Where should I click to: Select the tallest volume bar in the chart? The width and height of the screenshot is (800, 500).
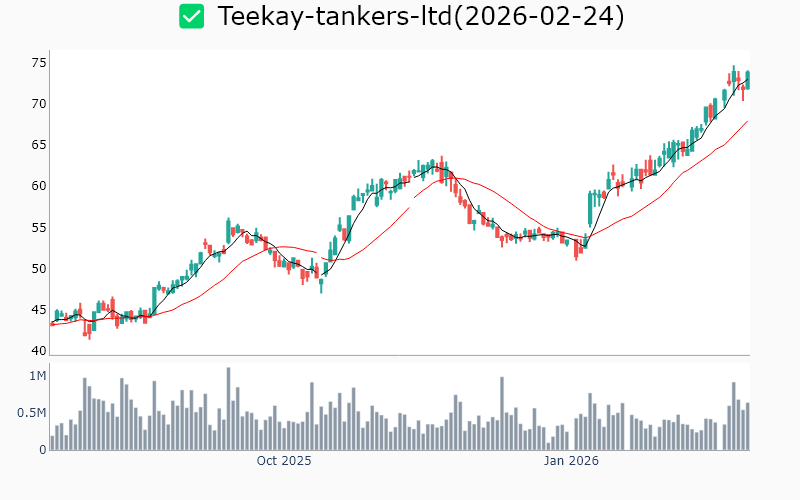pos(228,409)
